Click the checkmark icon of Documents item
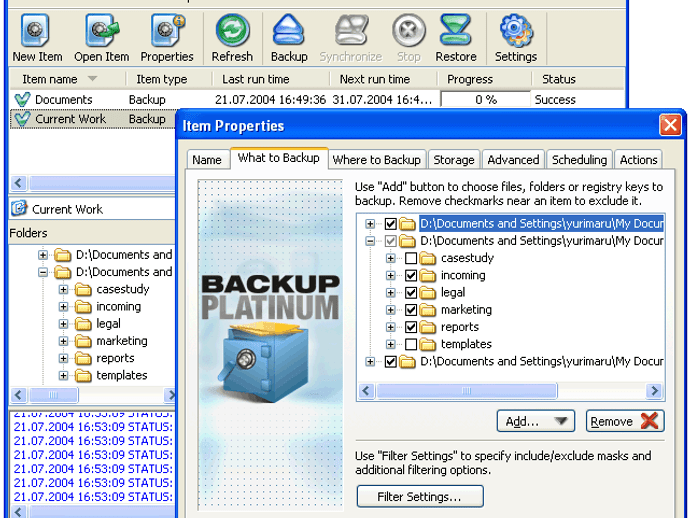 click(22, 99)
